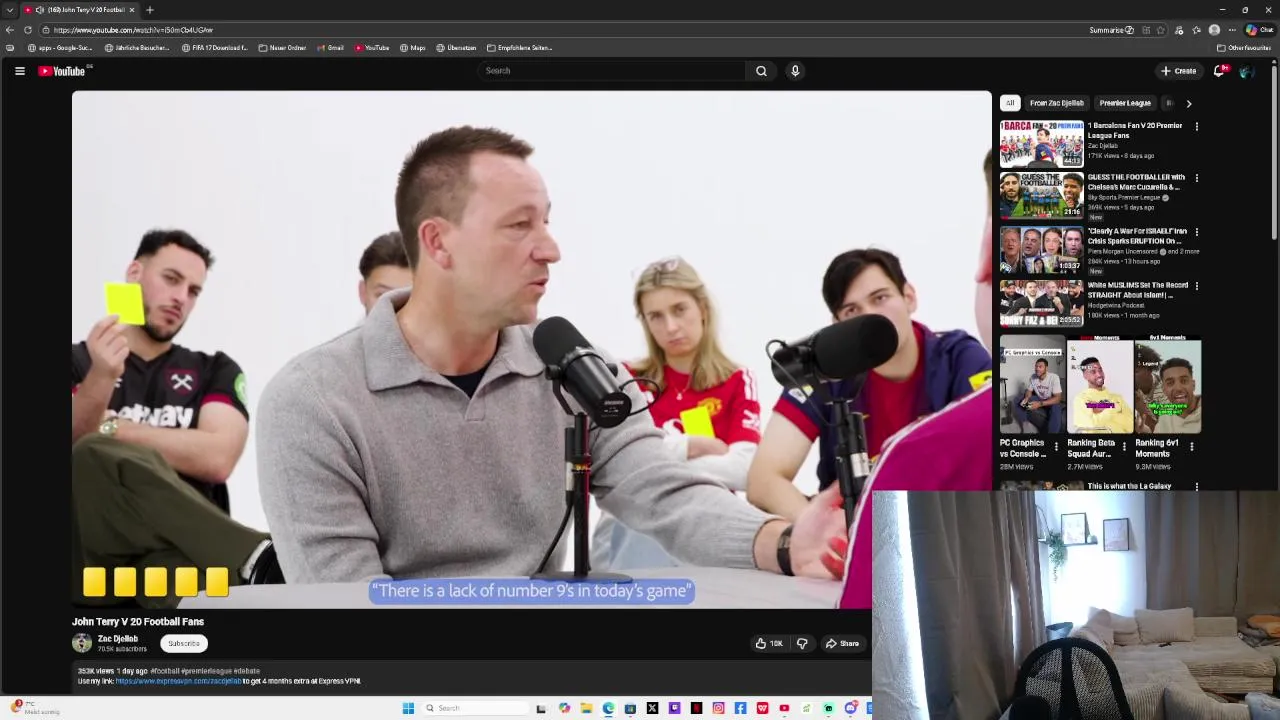Open YouTube notifications bell
This screenshot has width=1280, height=720.
[x=1219, y=71]
